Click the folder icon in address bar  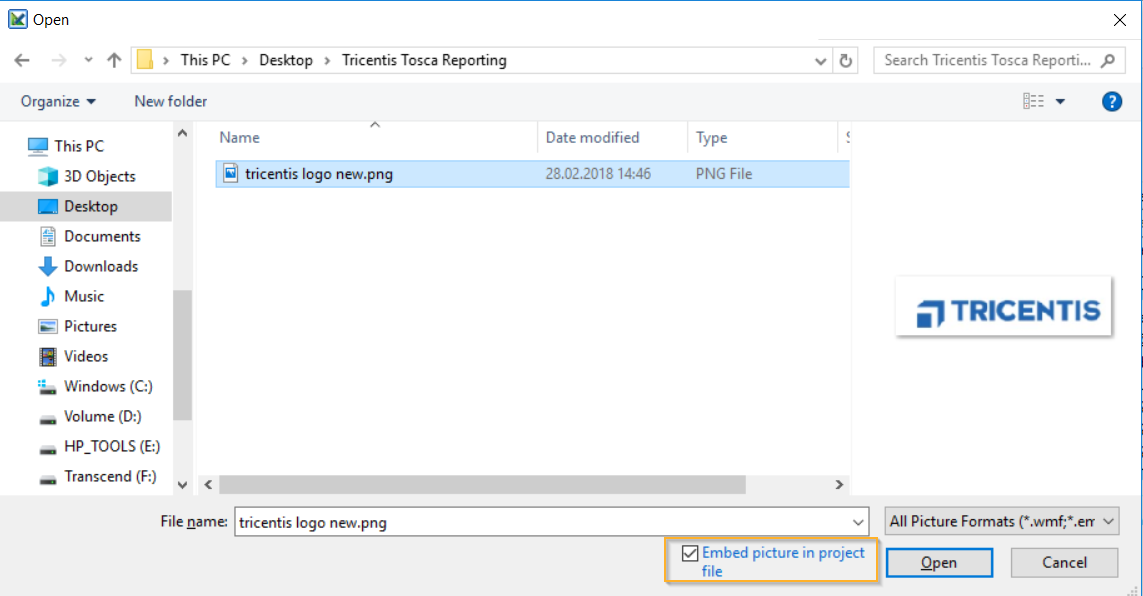coord(145,60)
